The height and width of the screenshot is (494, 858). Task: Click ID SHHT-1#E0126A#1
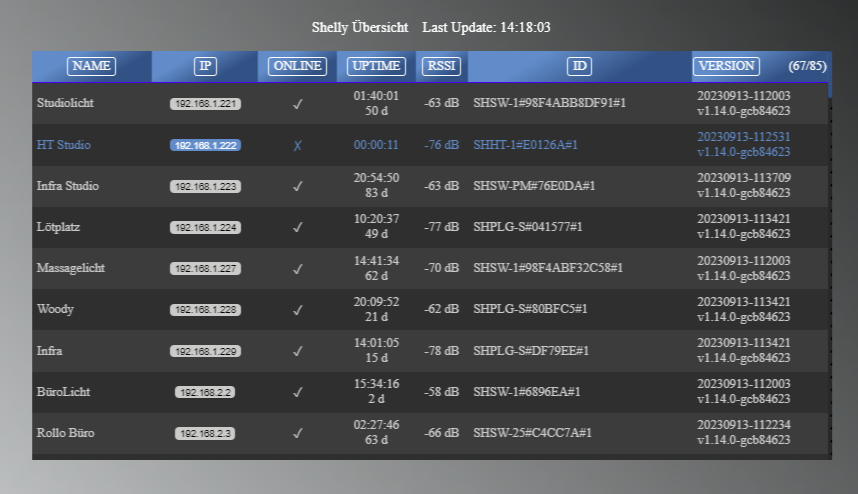(x=525, y=145)
